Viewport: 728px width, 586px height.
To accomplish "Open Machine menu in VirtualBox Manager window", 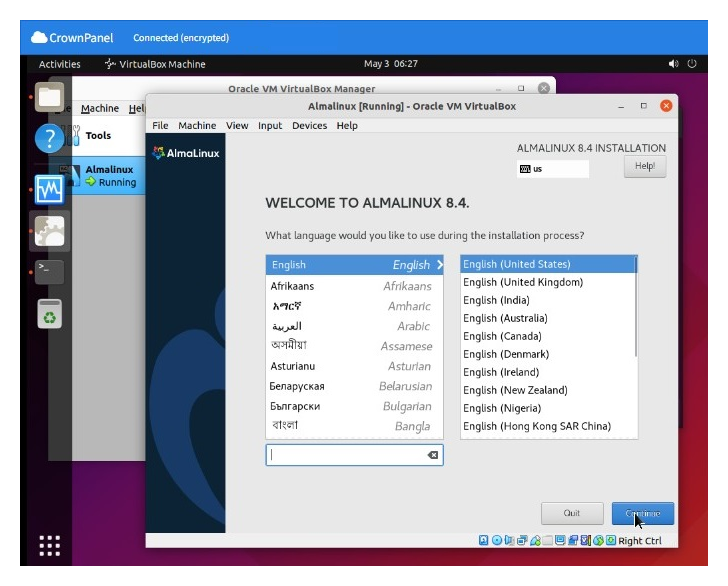I will click(100, 108).
